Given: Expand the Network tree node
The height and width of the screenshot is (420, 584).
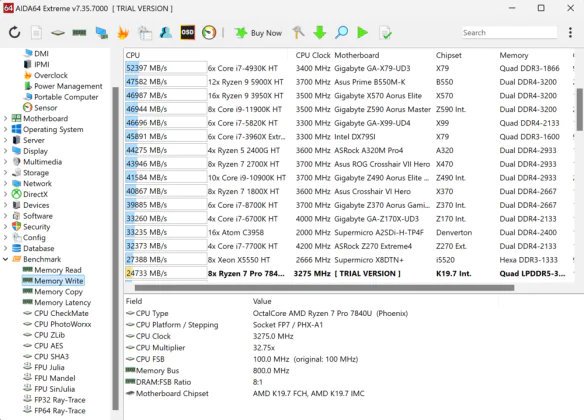Looking at the screenshot, I should [x=5, y=183].
